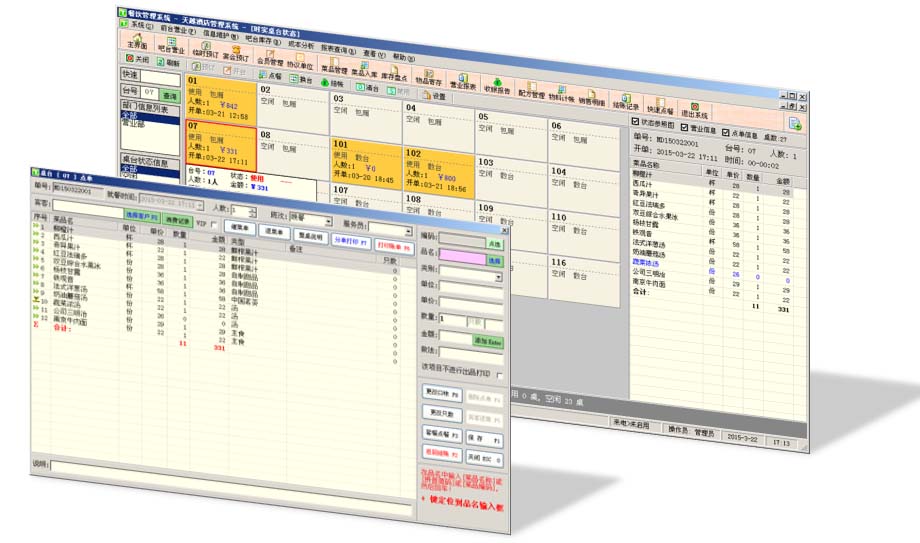Select table 102 in the table grid
Screen dimensions: 920x543
click(x=435, y=166)
